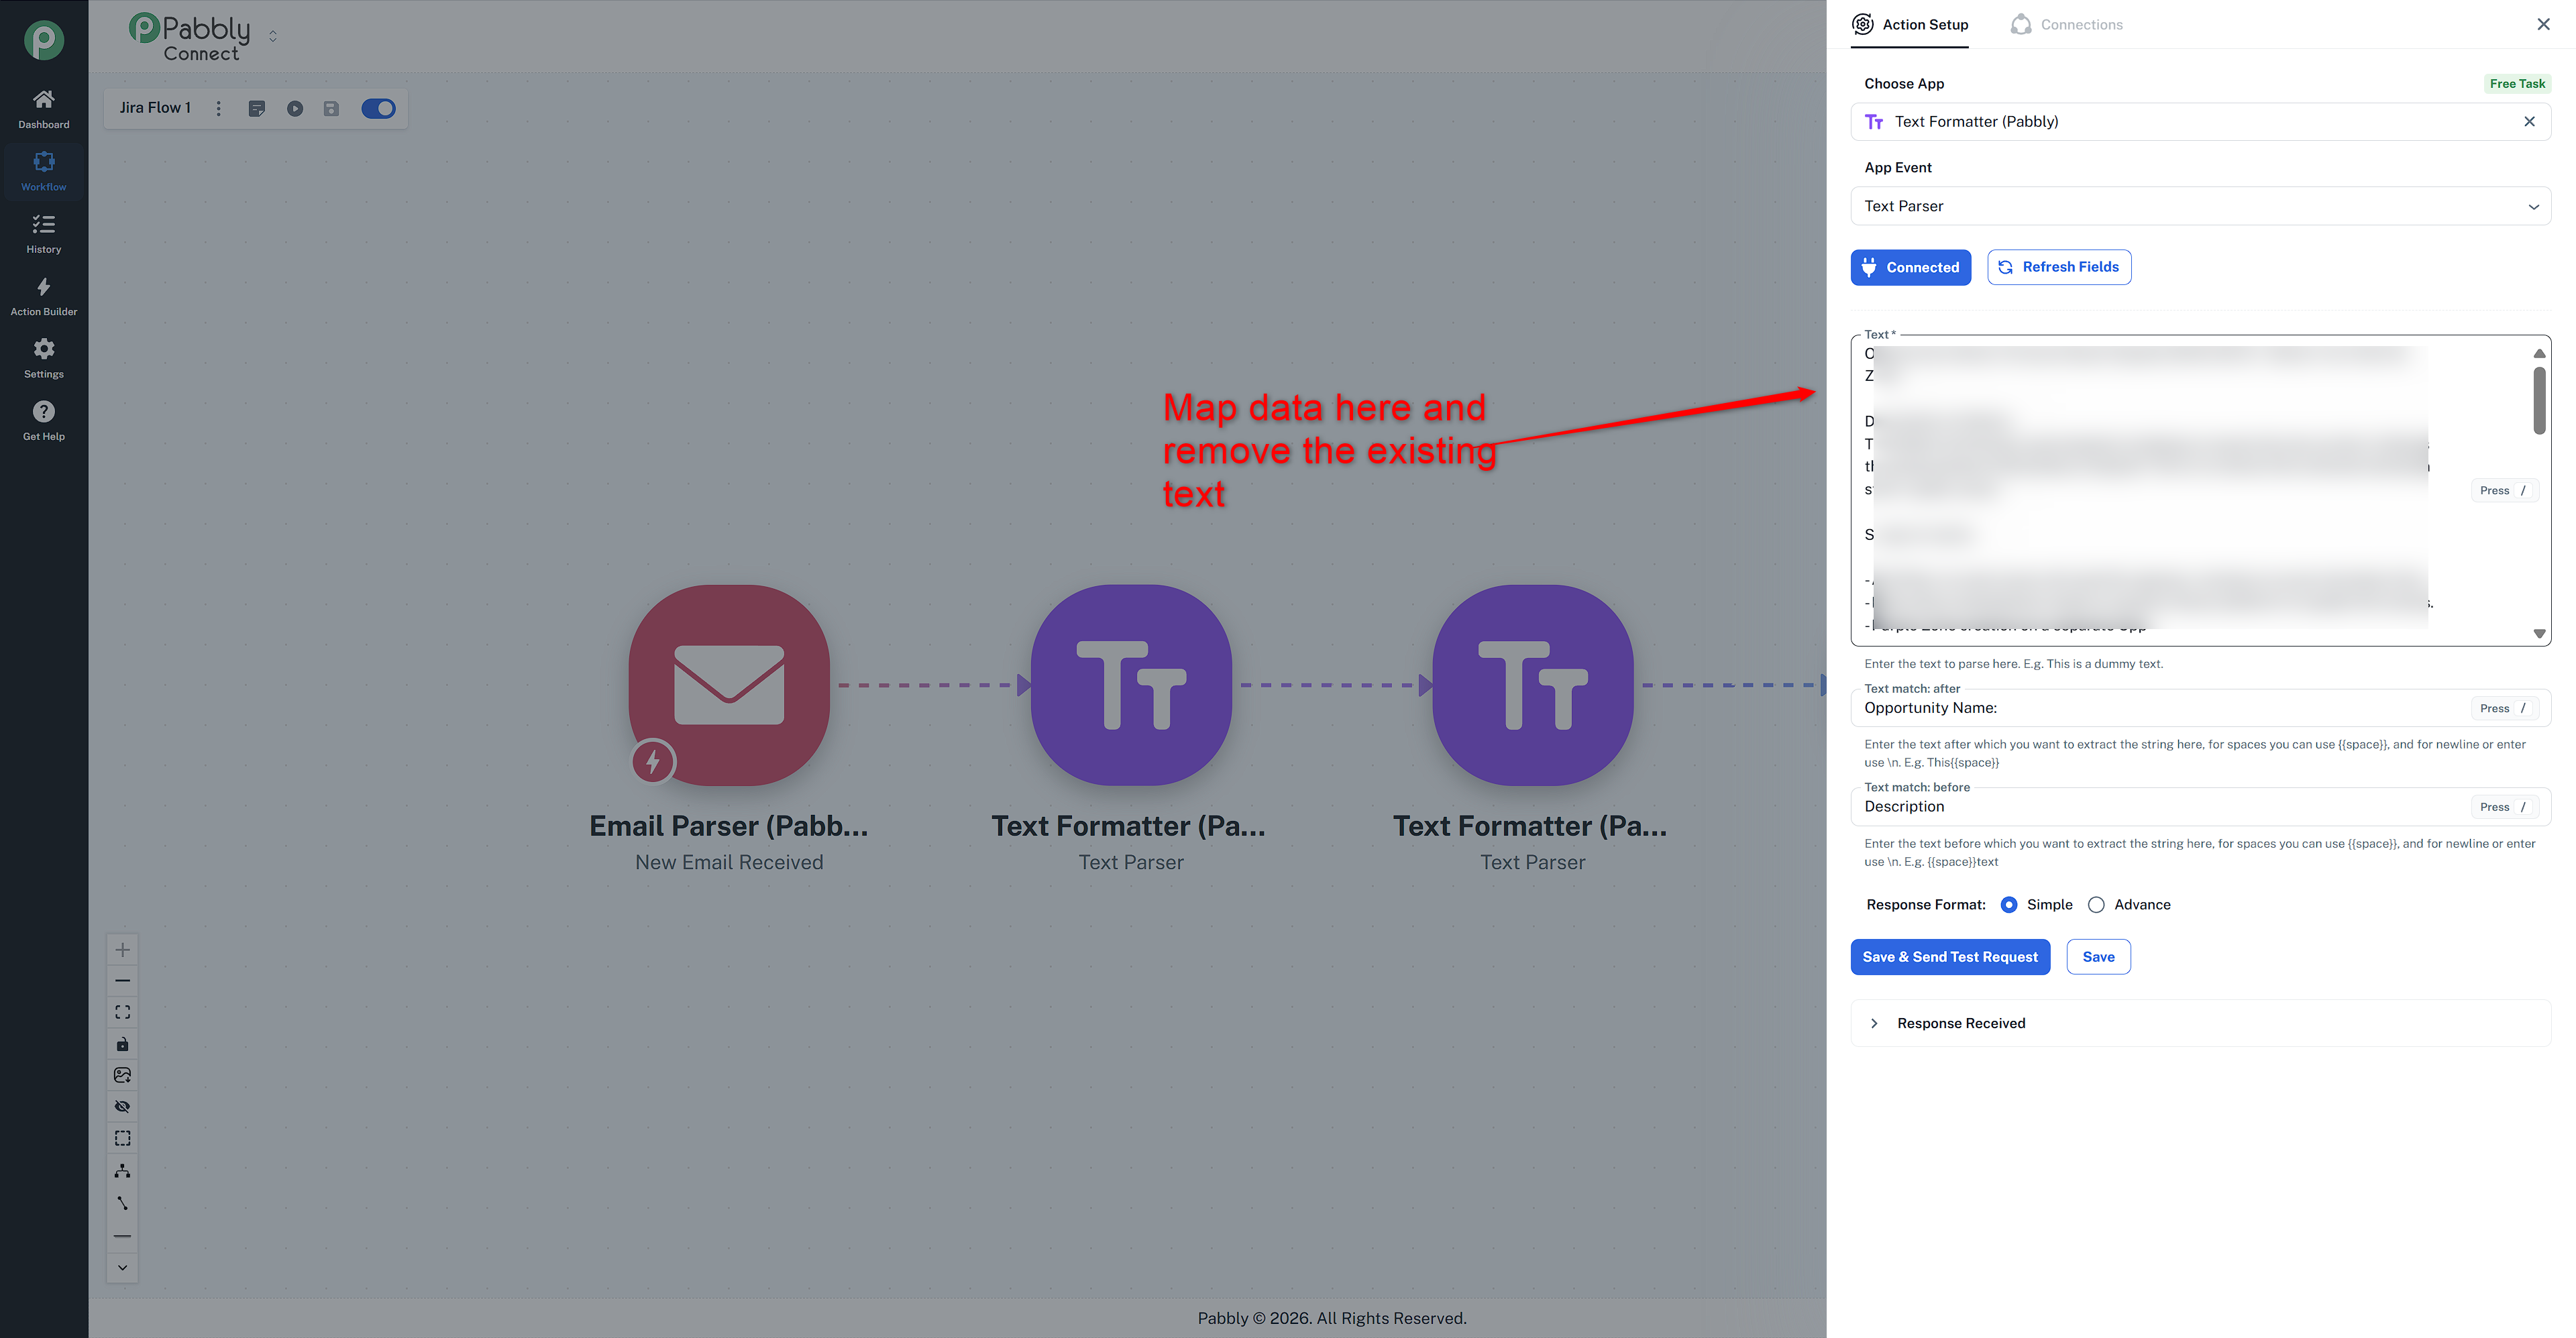The image size is (2576, 1338).
Task: Select the Text Formatter node right after Email Parser
Action: [x=1131, y=685]
